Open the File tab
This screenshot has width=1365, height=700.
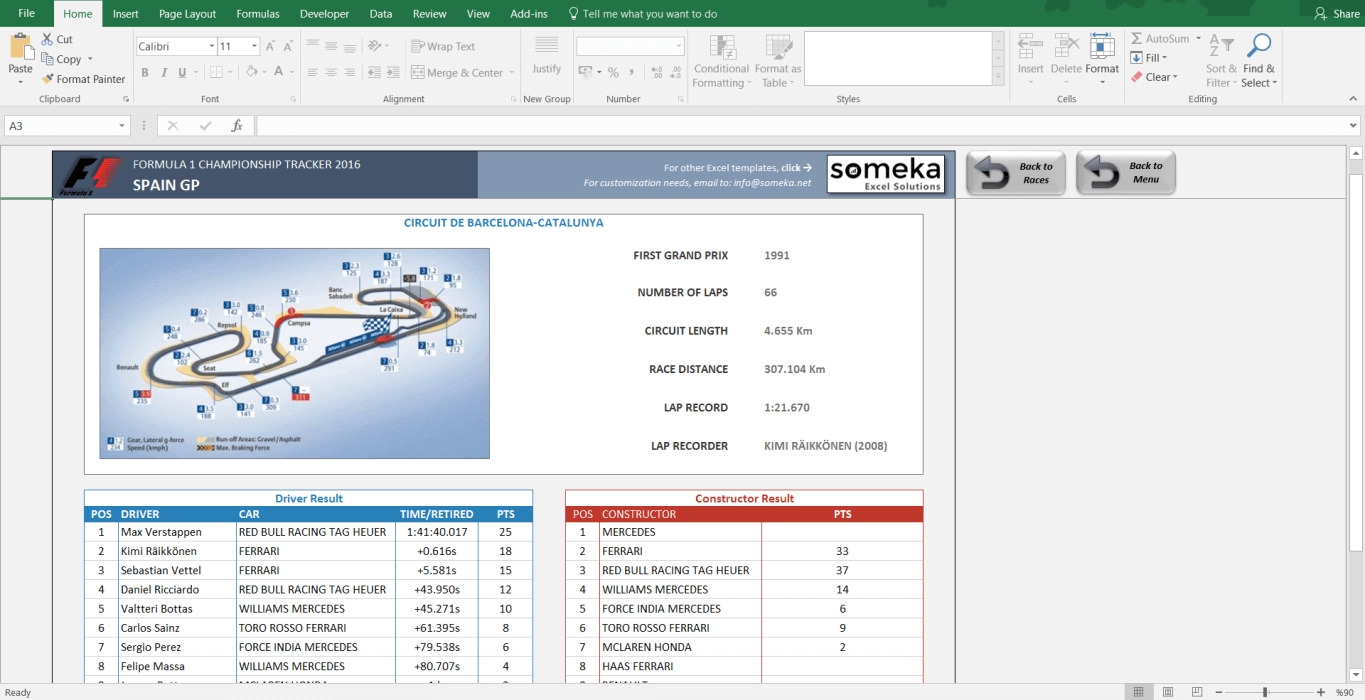coord(26,14)
